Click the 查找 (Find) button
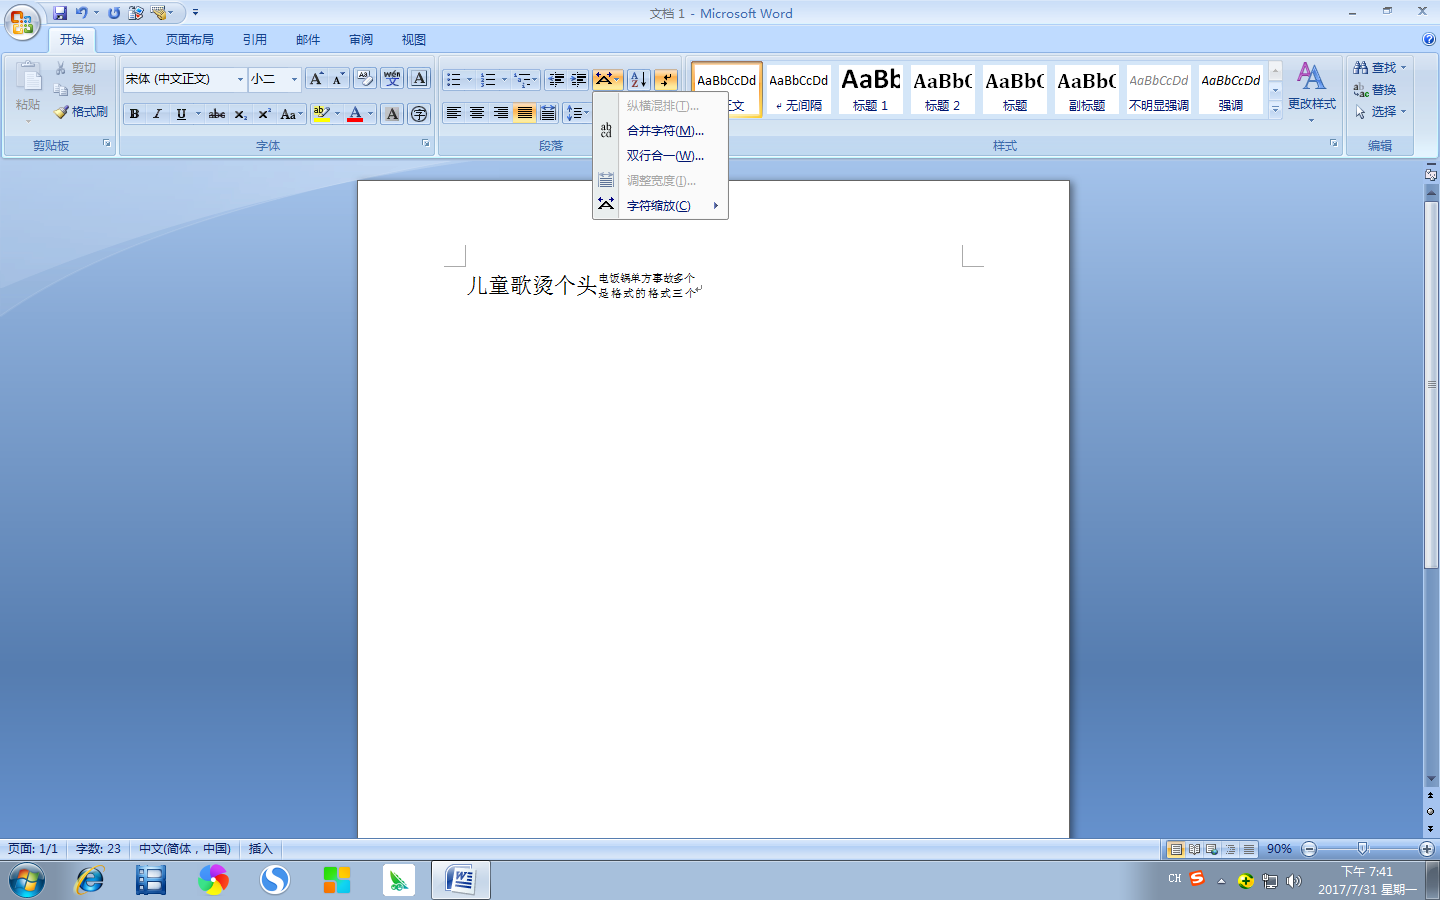Viewport: 1440px width, 900px height. pos(1380,67)
